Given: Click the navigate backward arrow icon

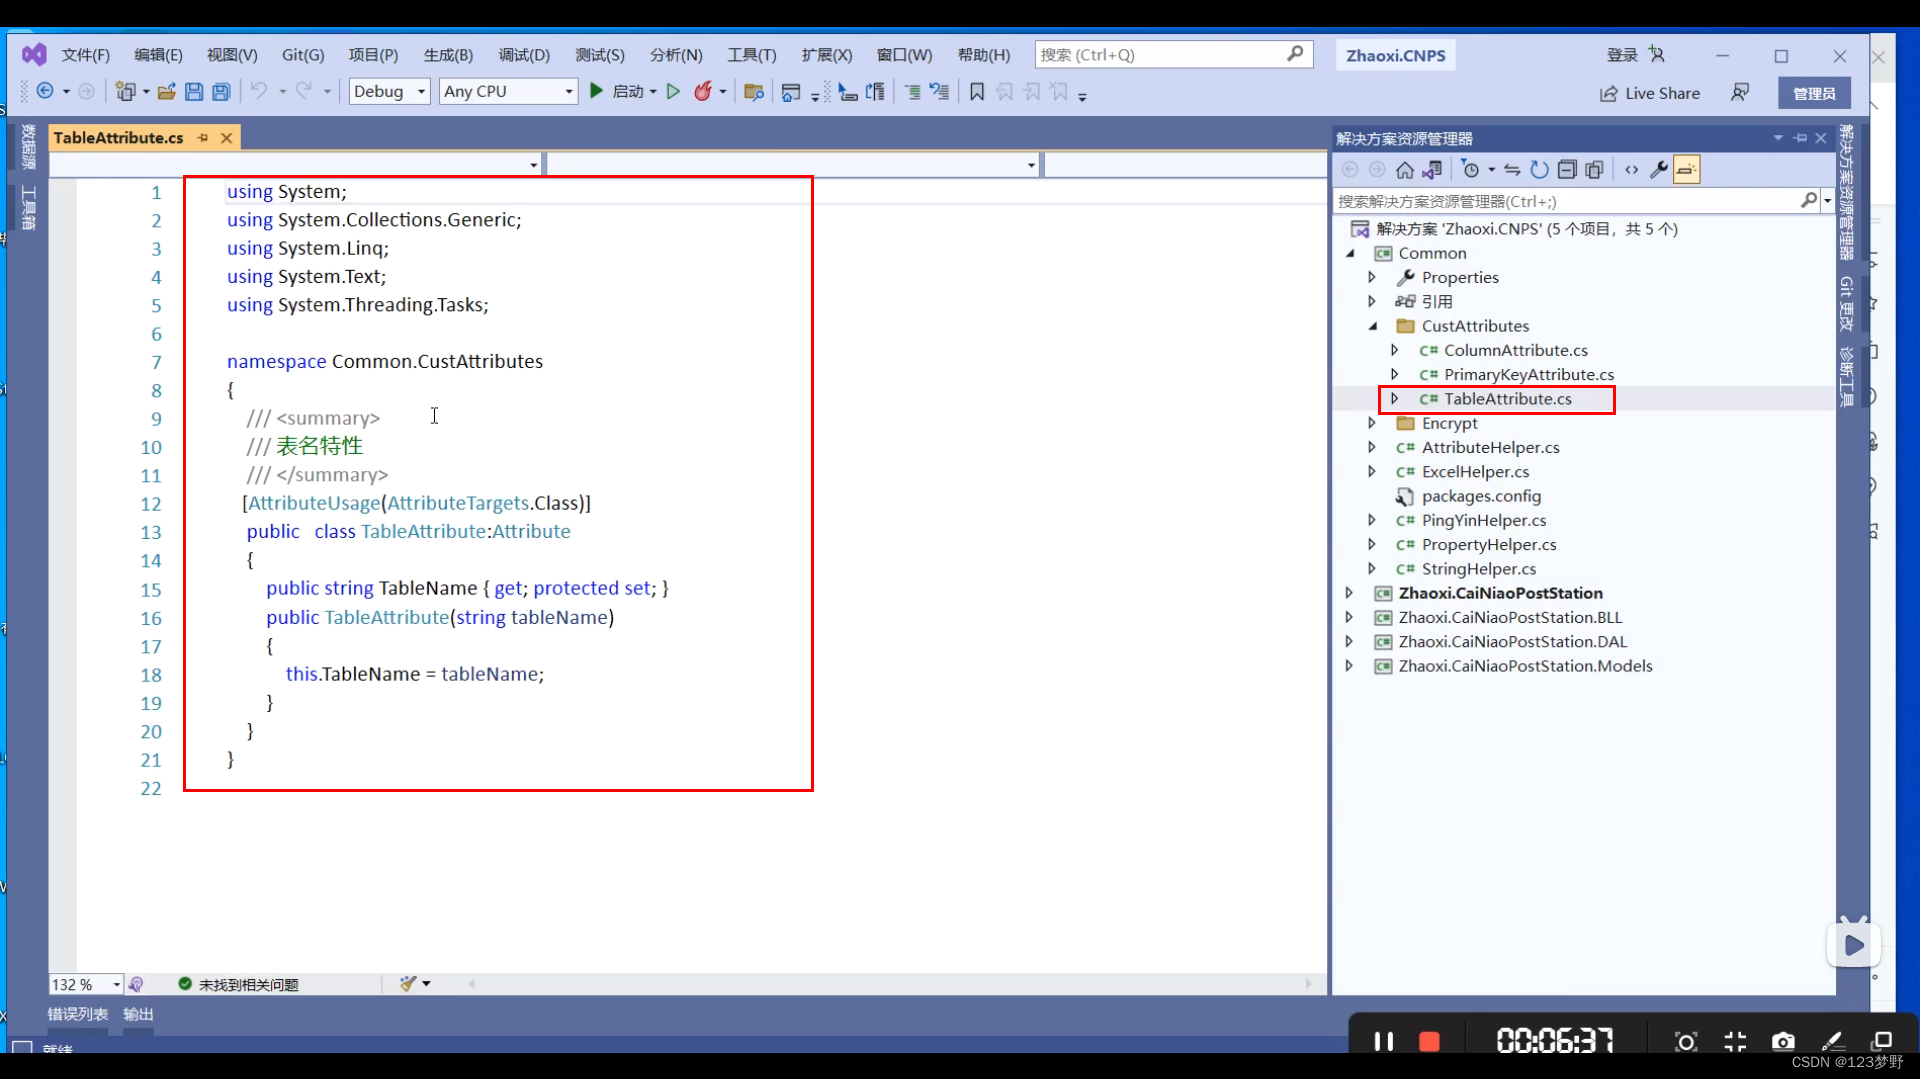Looking at the screenshot, I should 45,91.
